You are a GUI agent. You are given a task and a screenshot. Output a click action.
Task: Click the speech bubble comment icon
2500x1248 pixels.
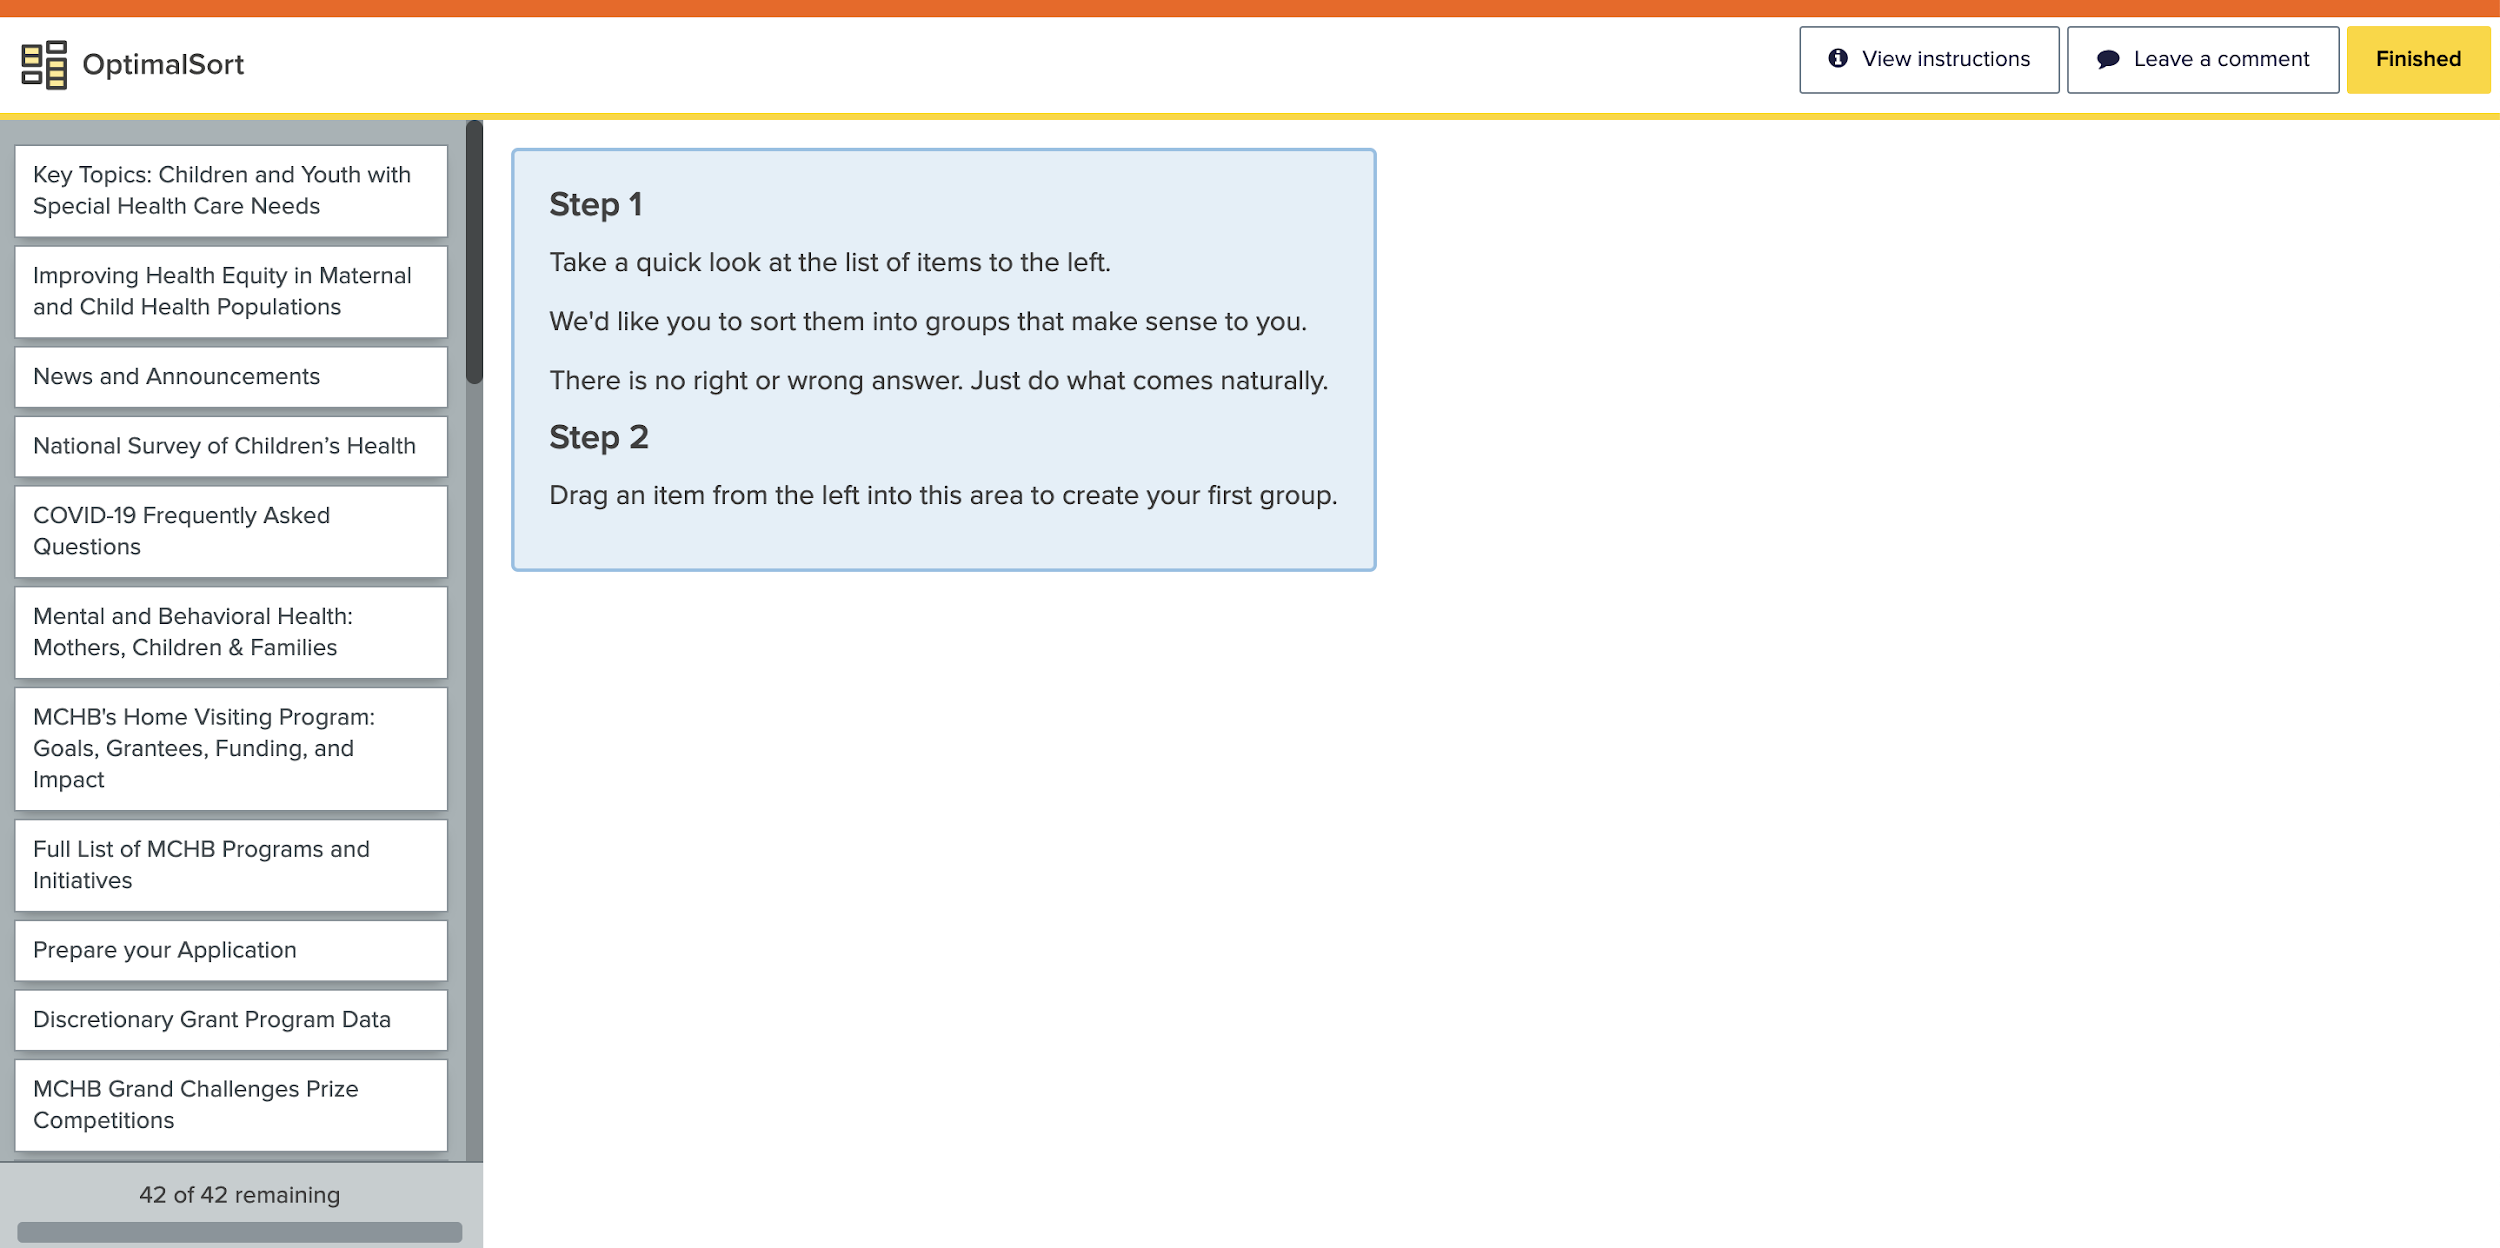click(x=2108, y=59)
